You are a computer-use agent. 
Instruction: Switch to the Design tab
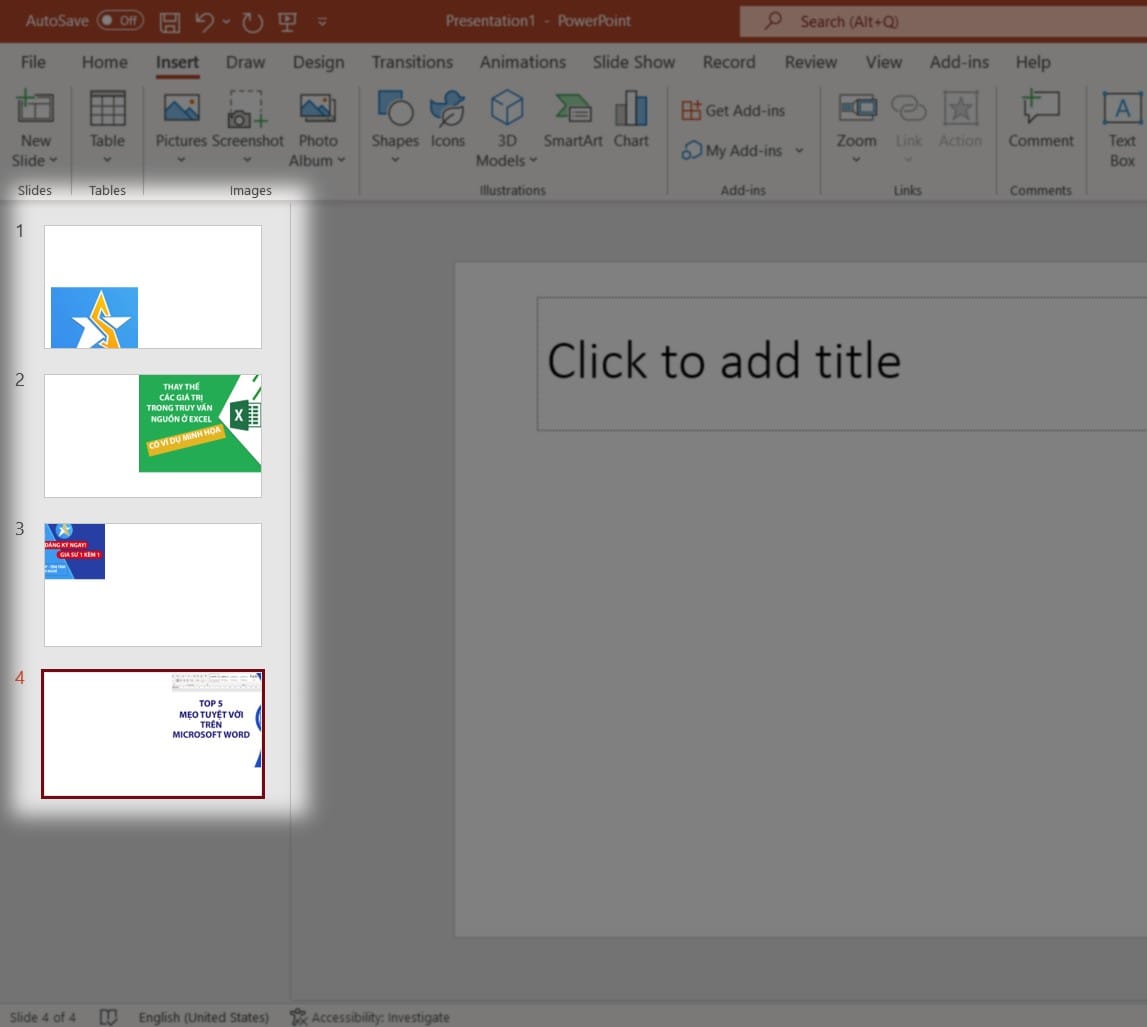318,62
